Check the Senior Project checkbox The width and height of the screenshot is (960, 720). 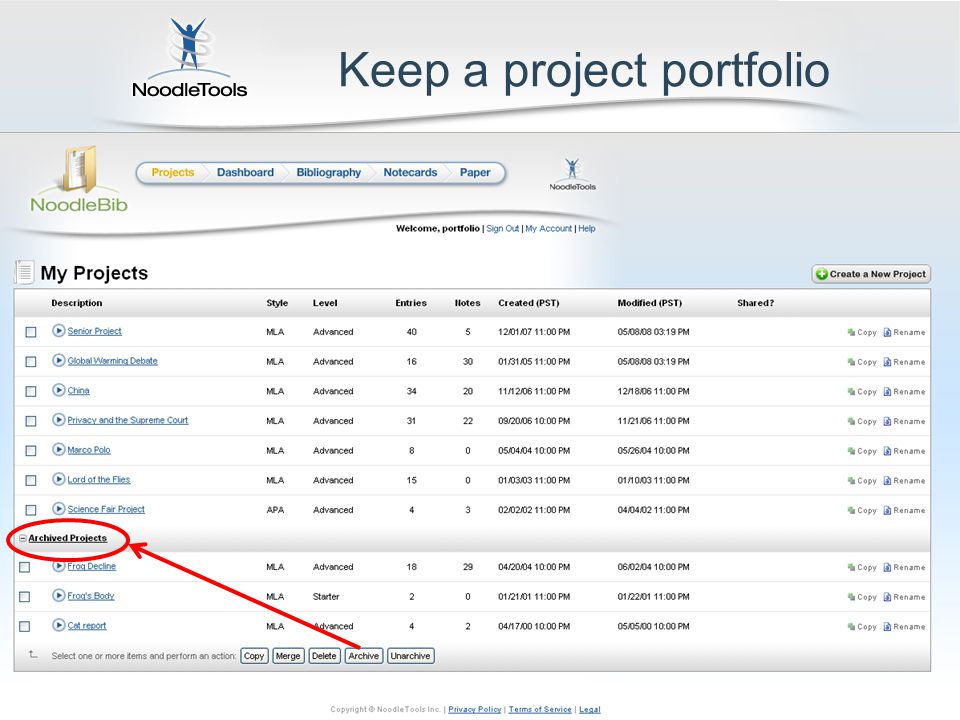31,332
